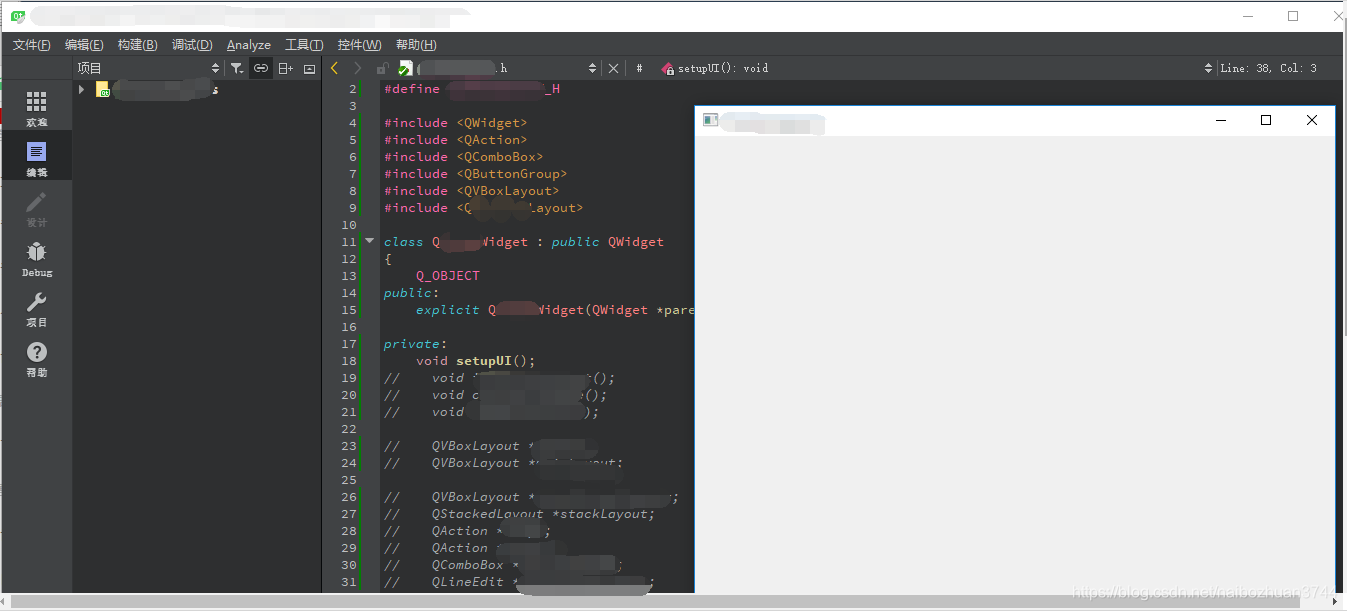Click the green checkmark document icon
Screen dimensions: 1347x611
[406, 67]
